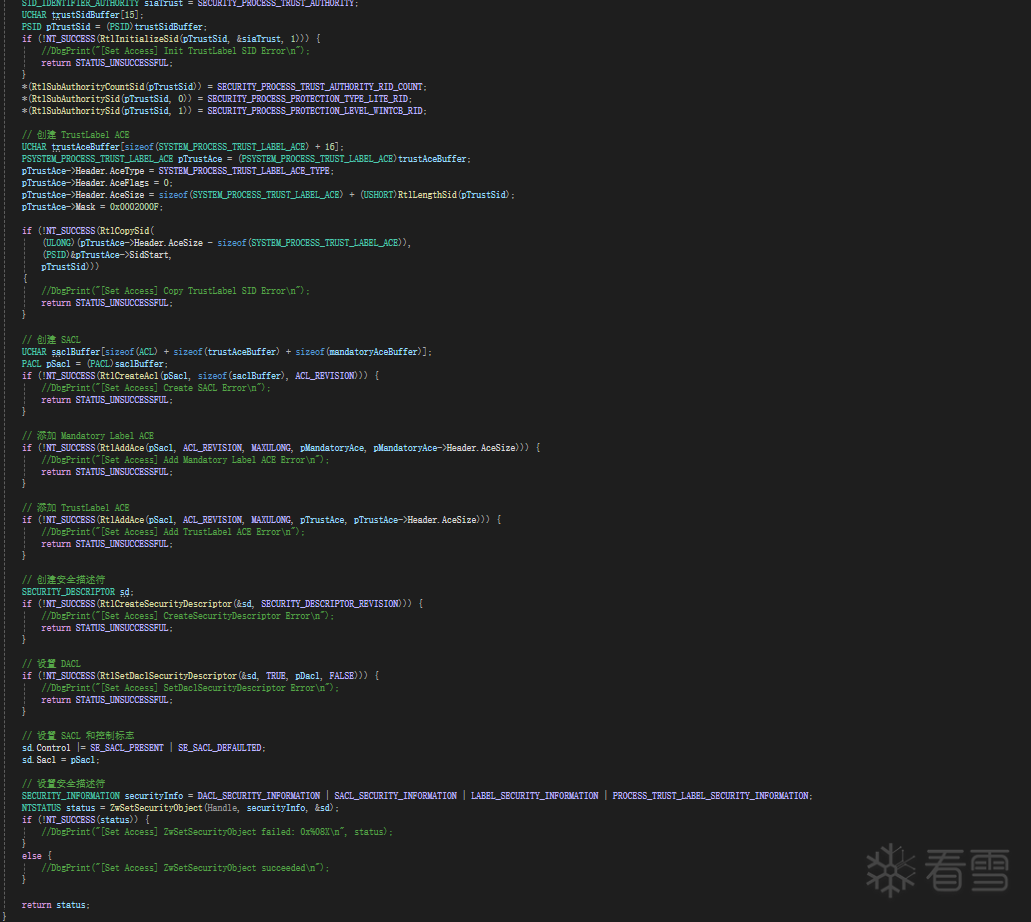Click the 'Header.AceFlags = 0;' line
1031x922 pixels.
click(97, 183)
